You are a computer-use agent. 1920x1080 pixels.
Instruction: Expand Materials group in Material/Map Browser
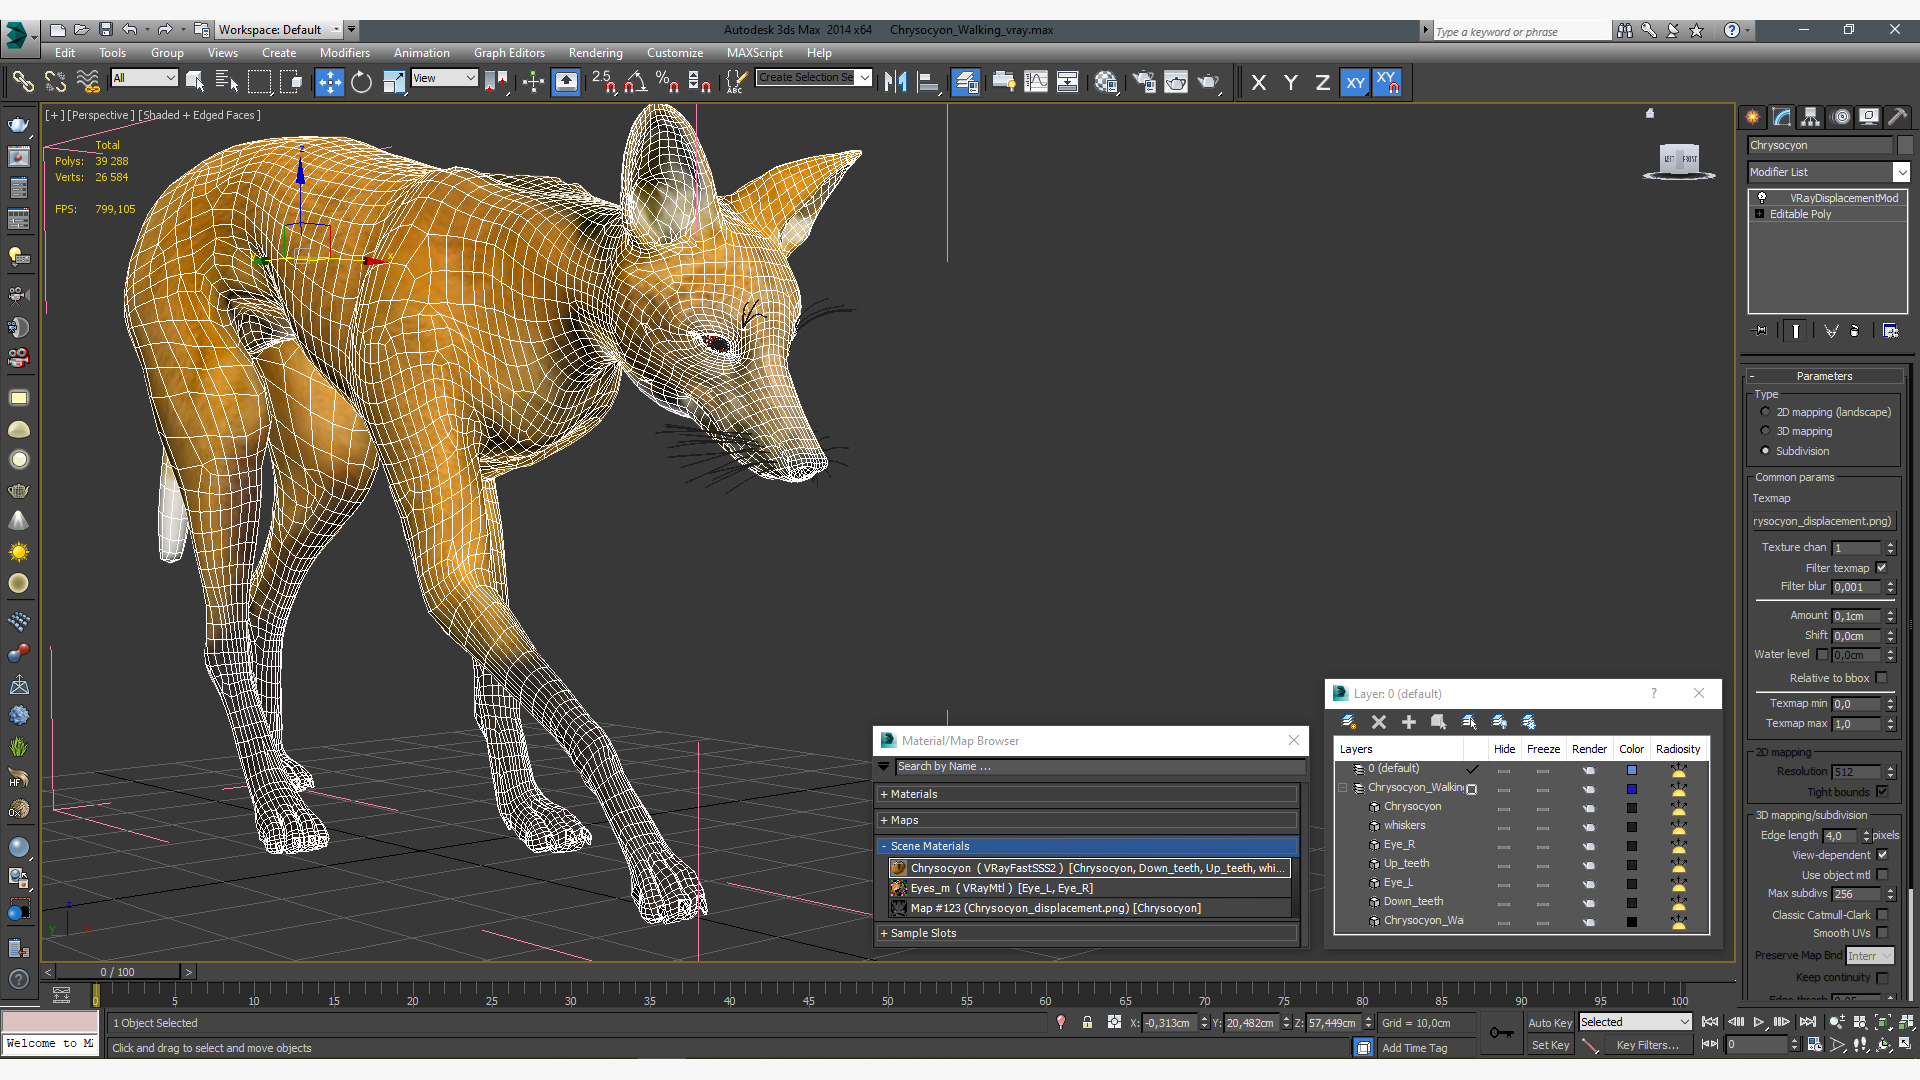(884, 794)
